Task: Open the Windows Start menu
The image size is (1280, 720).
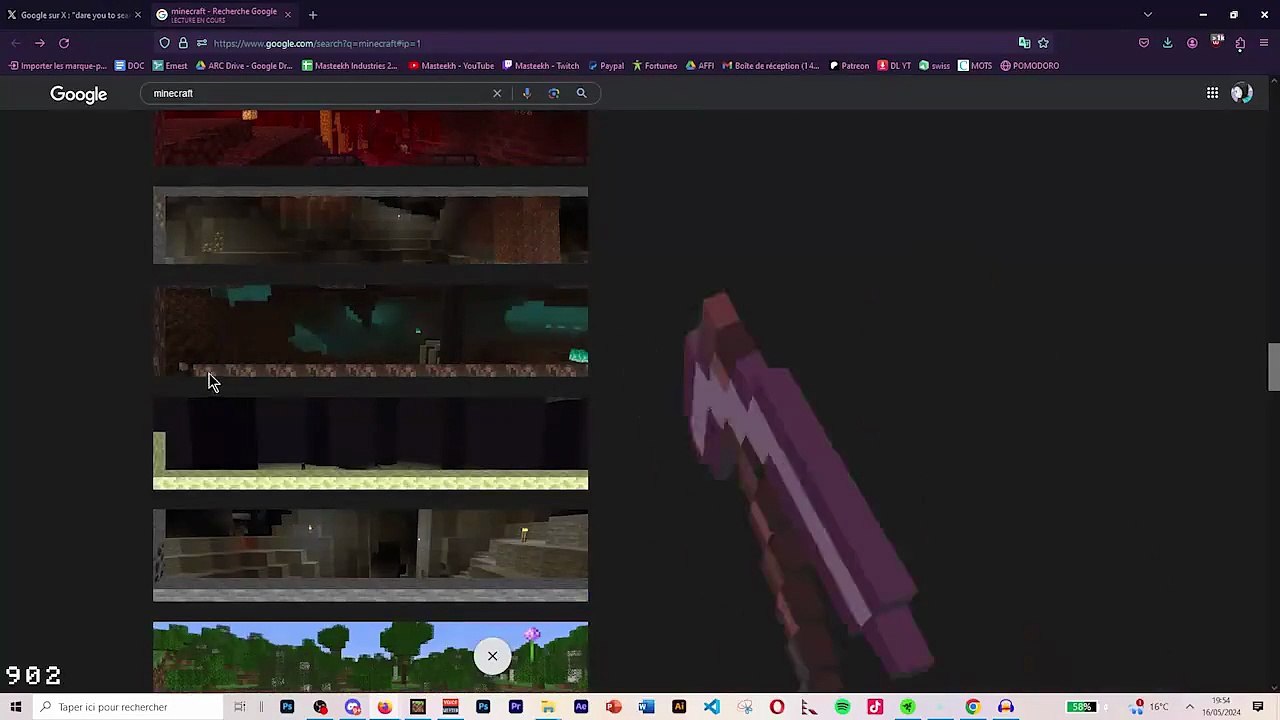Action: tap(16, 707)
